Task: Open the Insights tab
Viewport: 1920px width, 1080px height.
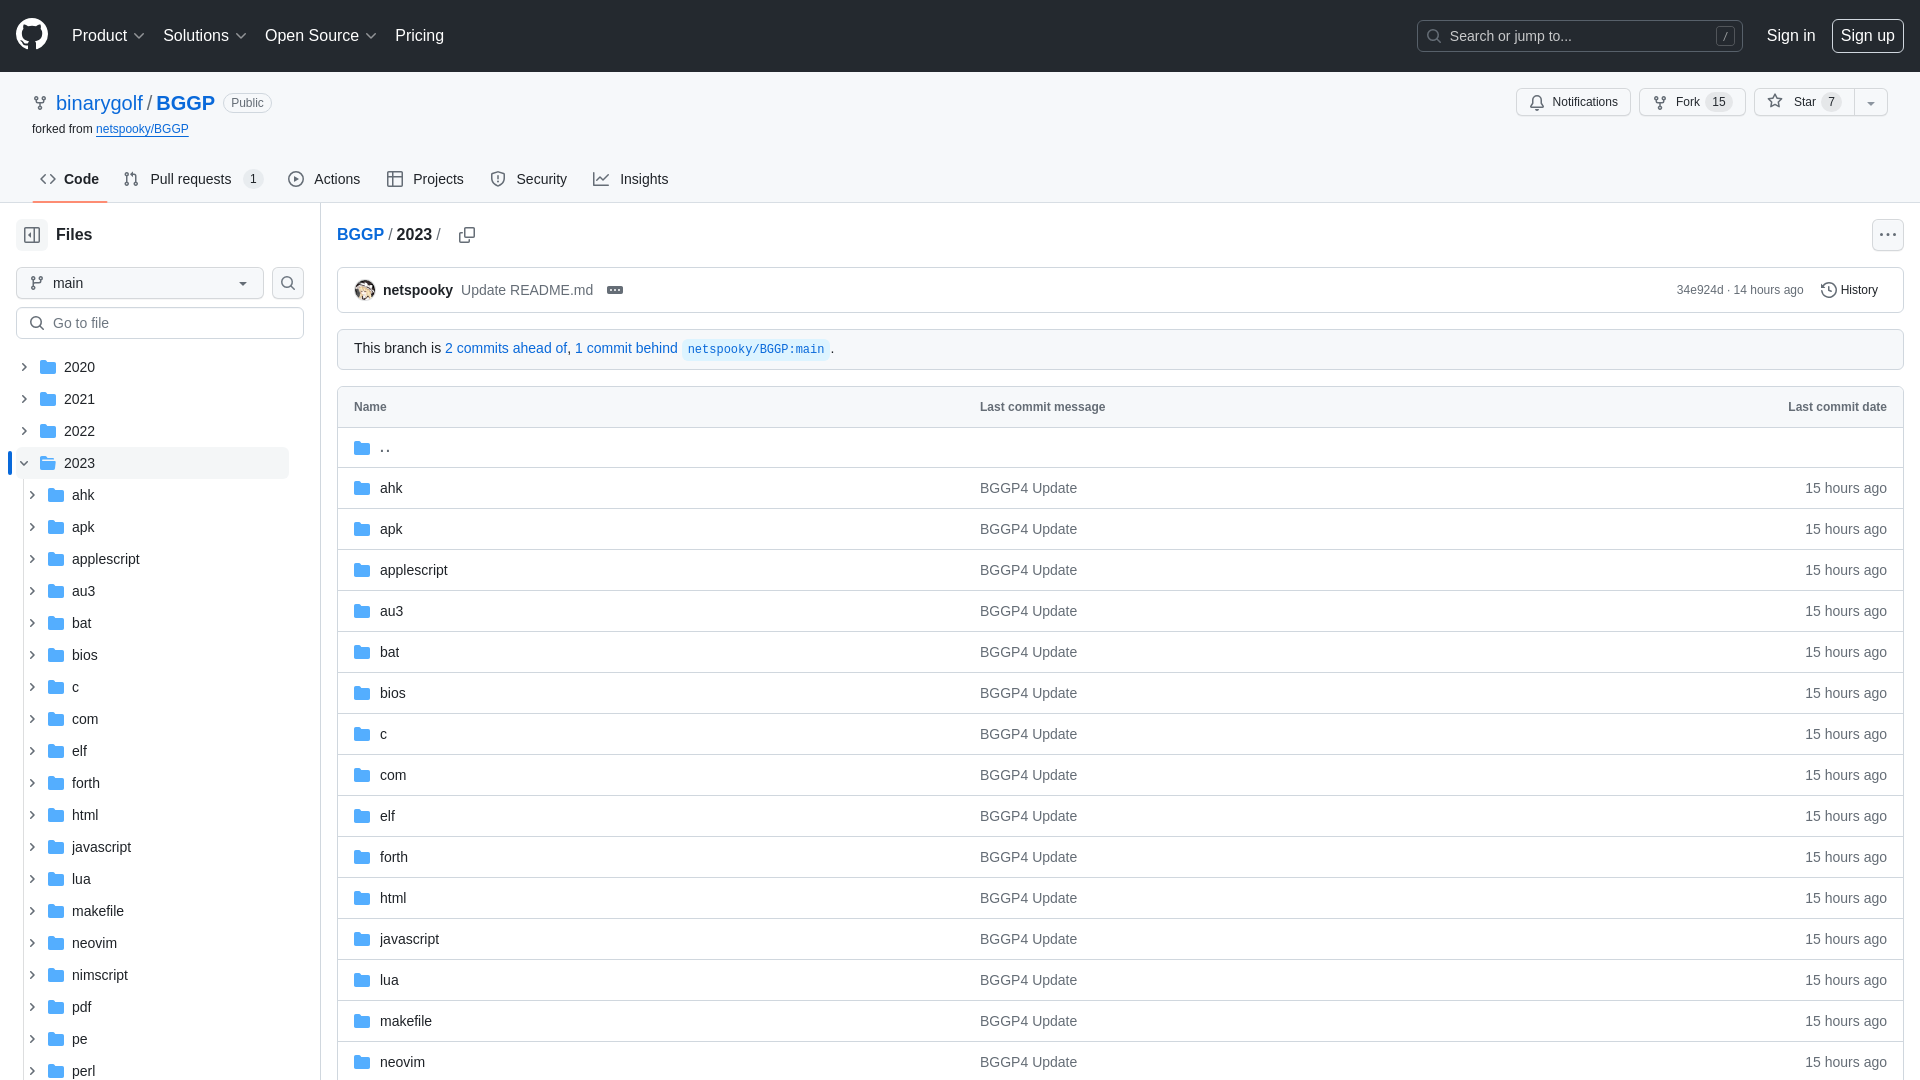Action: (x=630, y=179)
